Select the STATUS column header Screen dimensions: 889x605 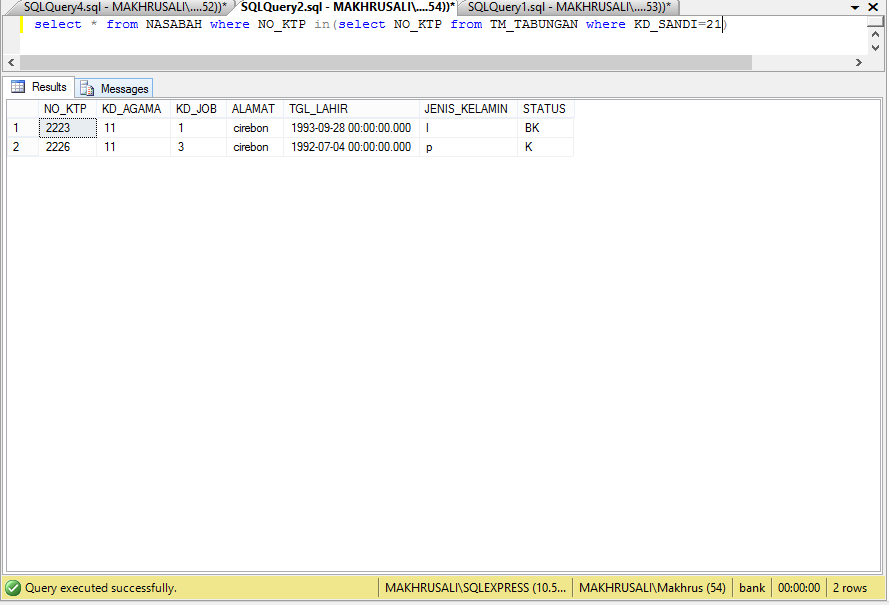click(545, 109)
